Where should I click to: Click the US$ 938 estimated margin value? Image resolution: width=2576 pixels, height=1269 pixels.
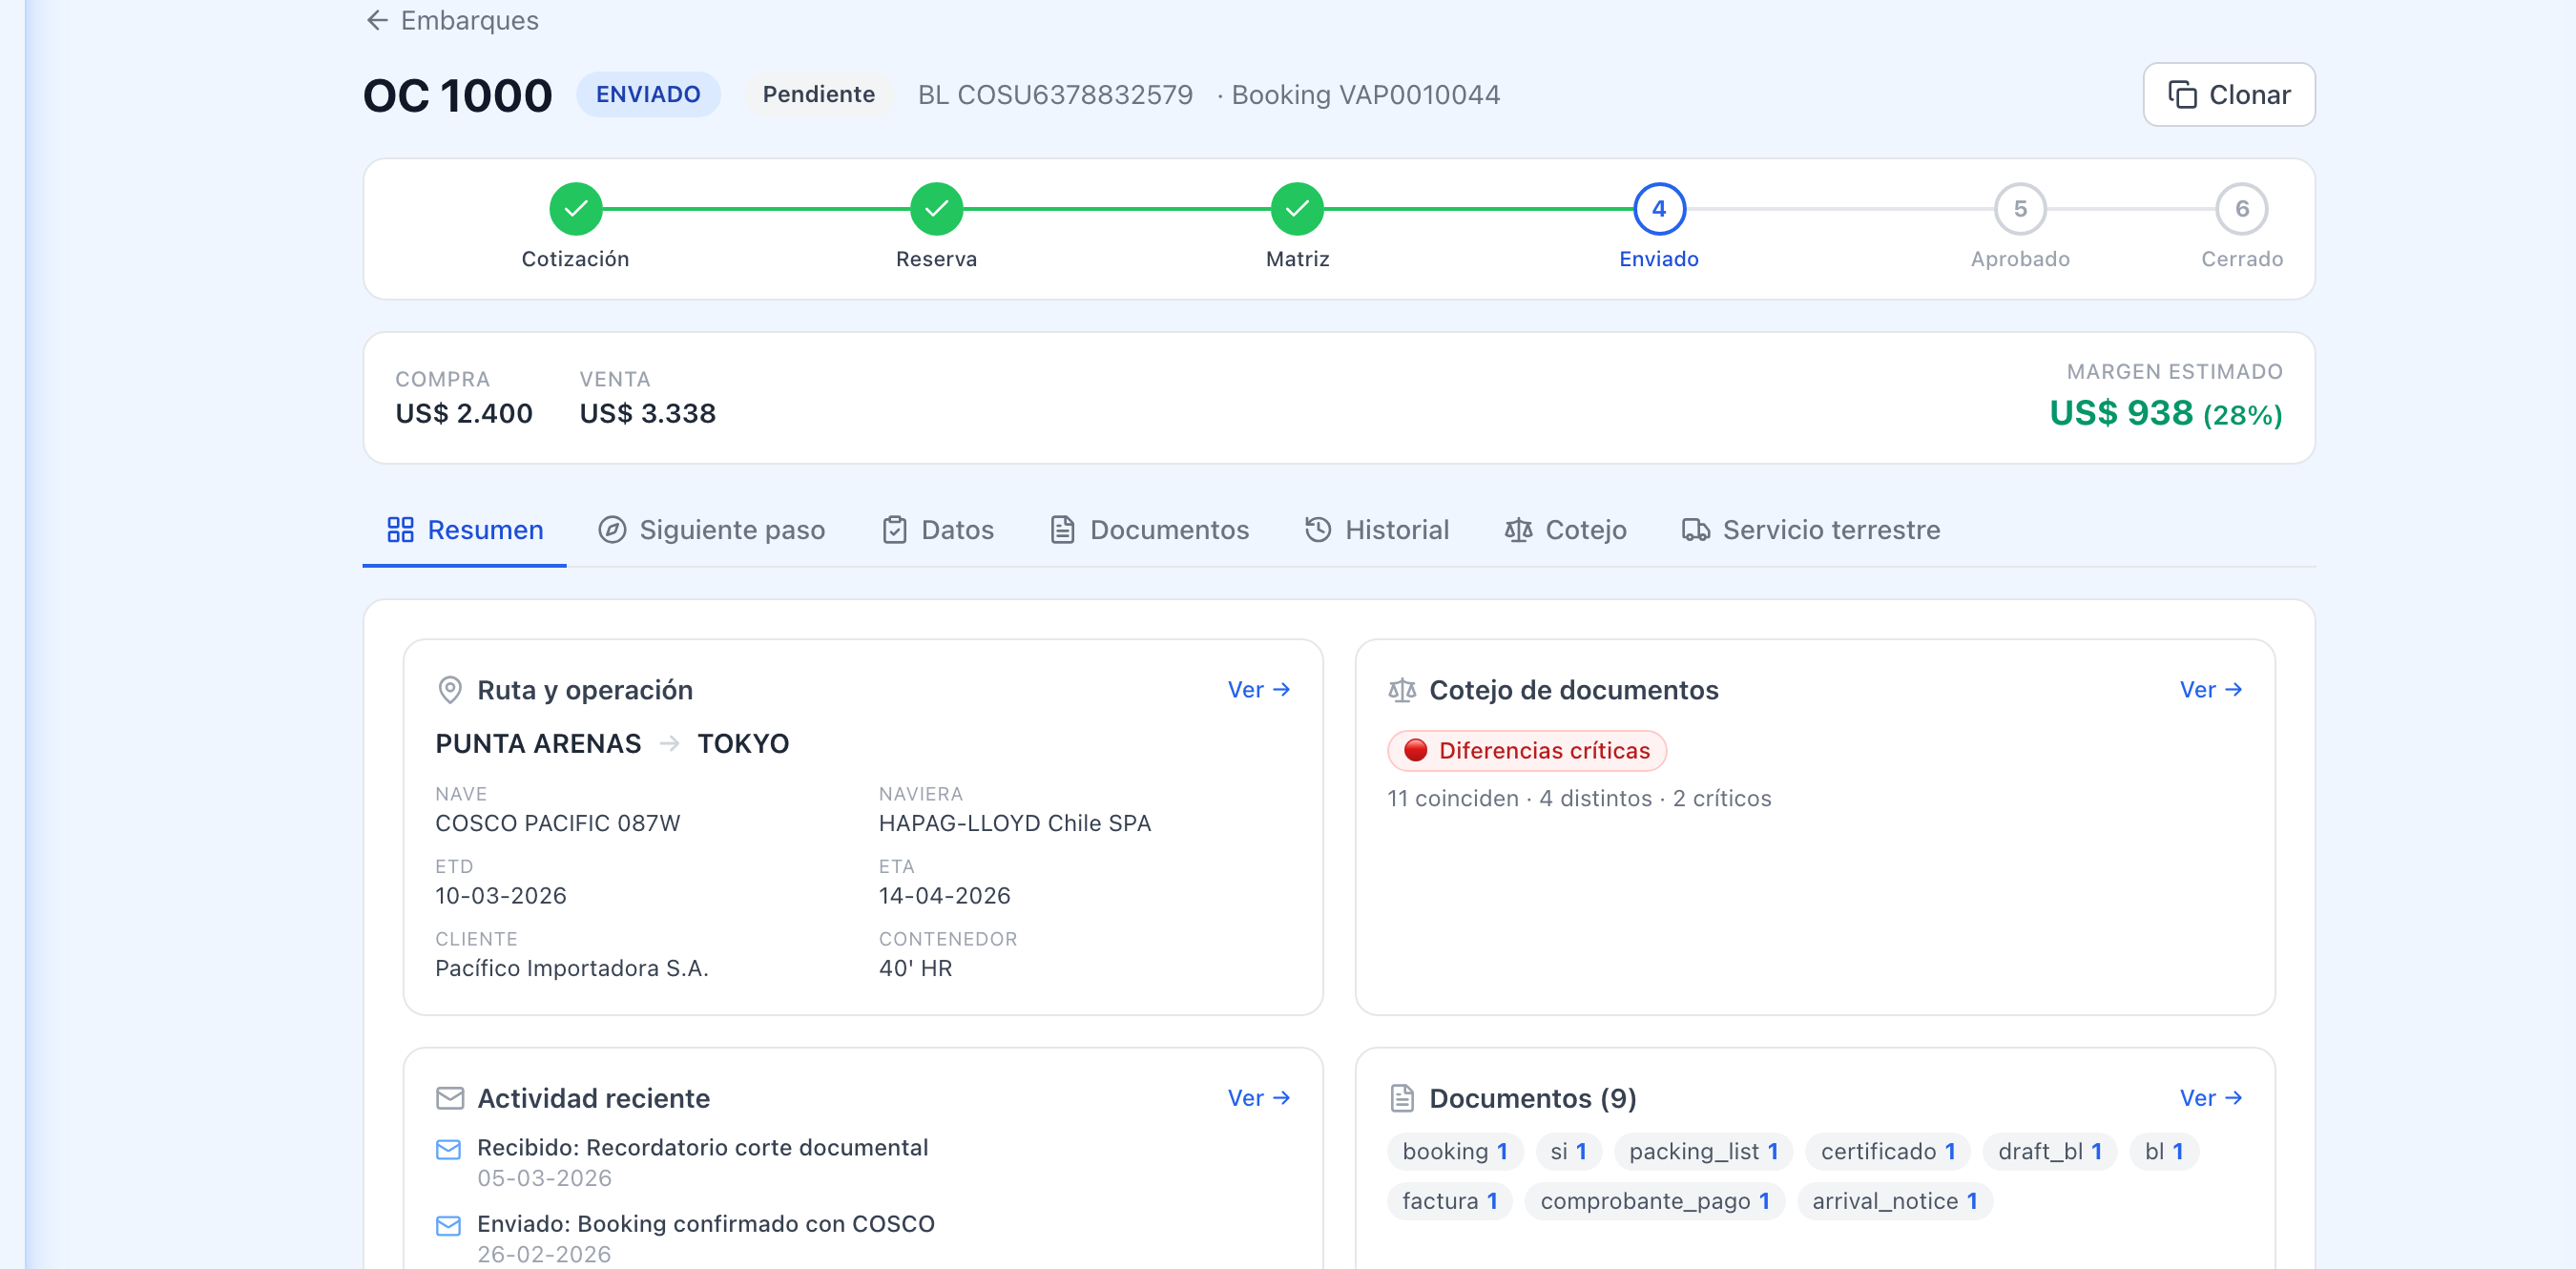tap(2120, 413)
